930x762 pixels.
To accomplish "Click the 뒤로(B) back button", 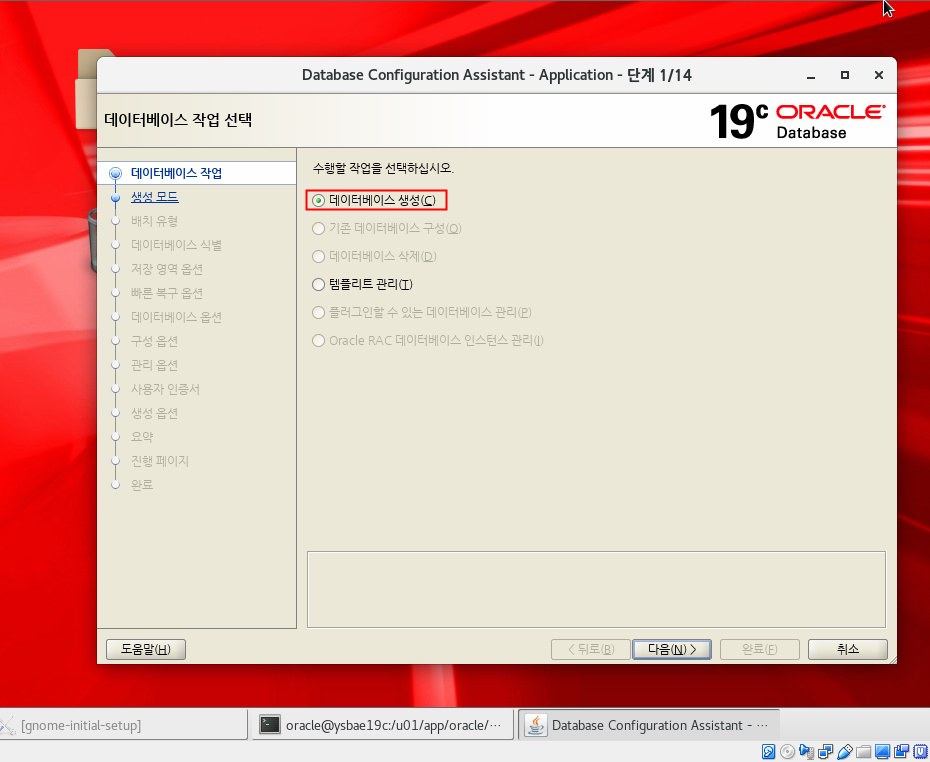I will (x=591, y=649).
